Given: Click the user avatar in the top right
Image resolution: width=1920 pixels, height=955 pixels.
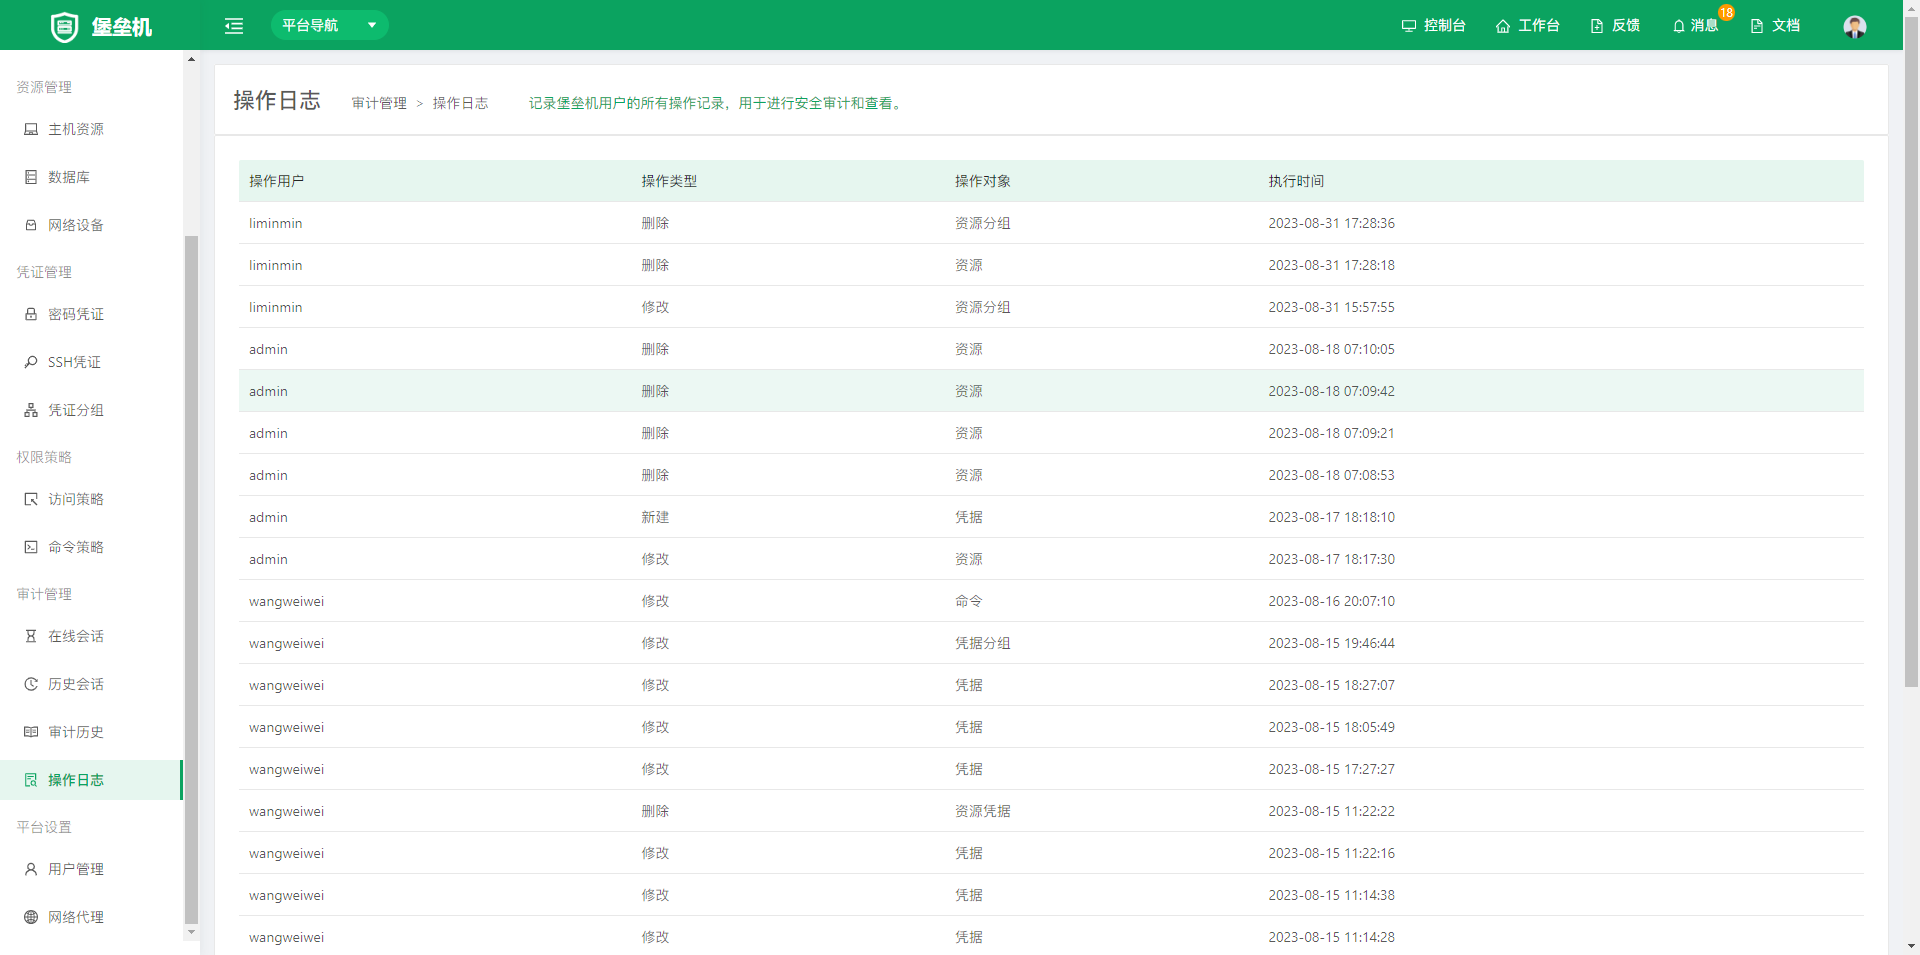Looking at the screenshot, I should tap(1854, 26).
